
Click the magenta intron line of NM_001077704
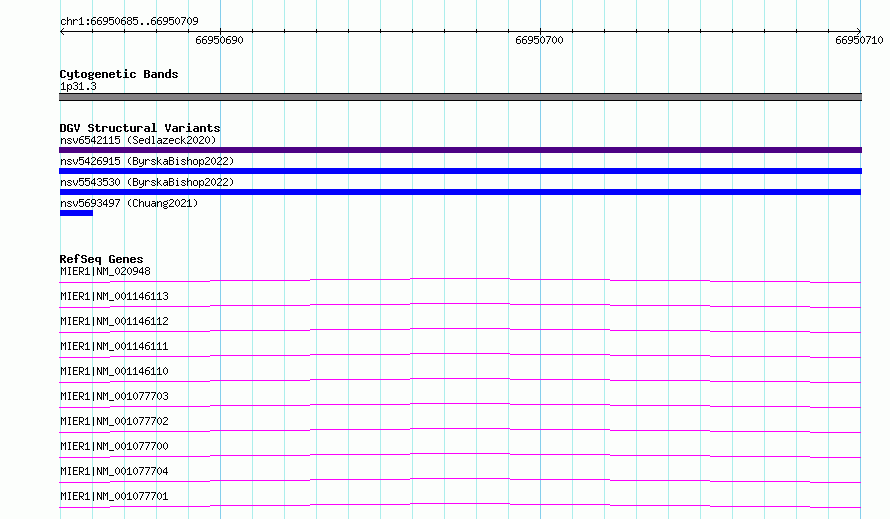460,479
